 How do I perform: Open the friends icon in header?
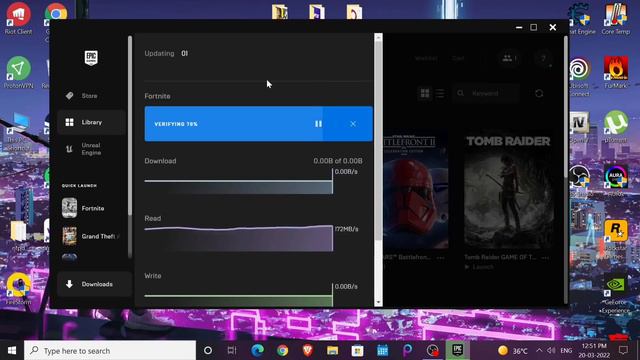tap(509, 58)
